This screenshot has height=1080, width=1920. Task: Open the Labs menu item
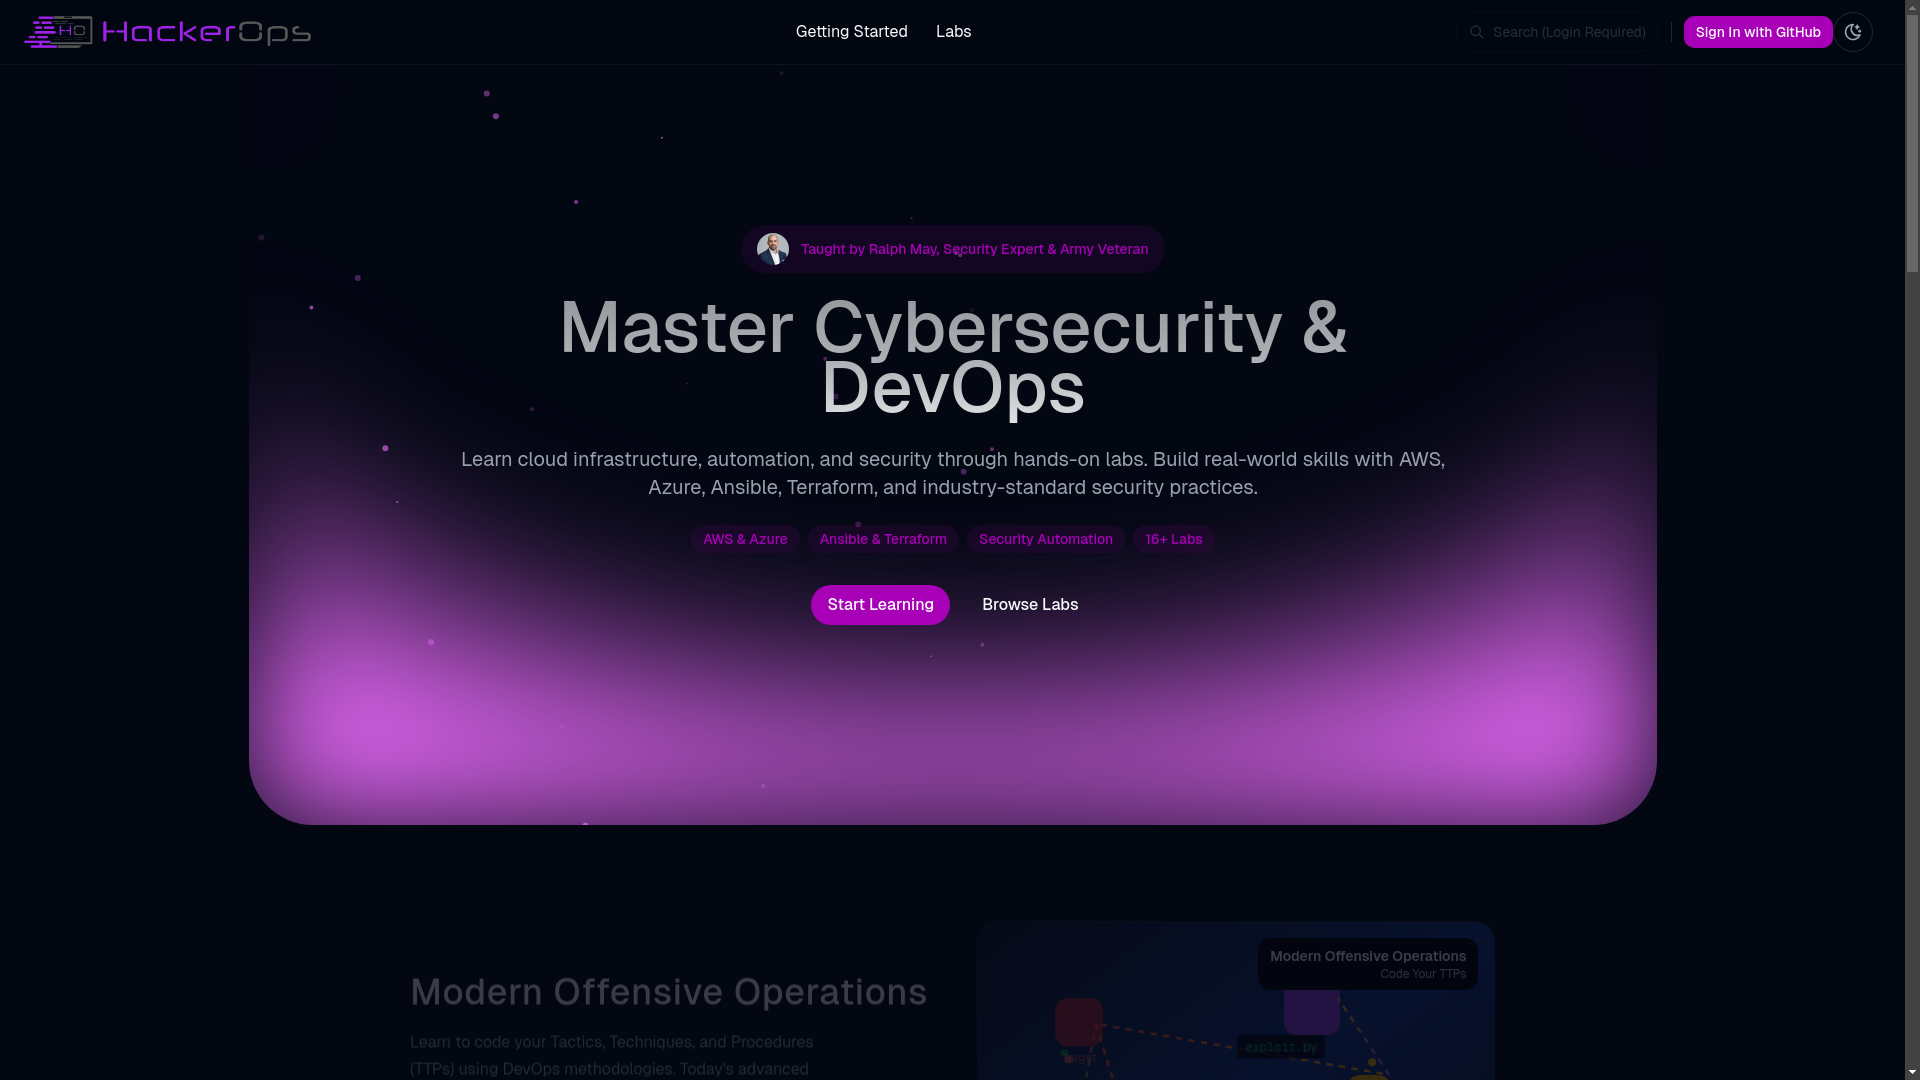pos(953,32)
